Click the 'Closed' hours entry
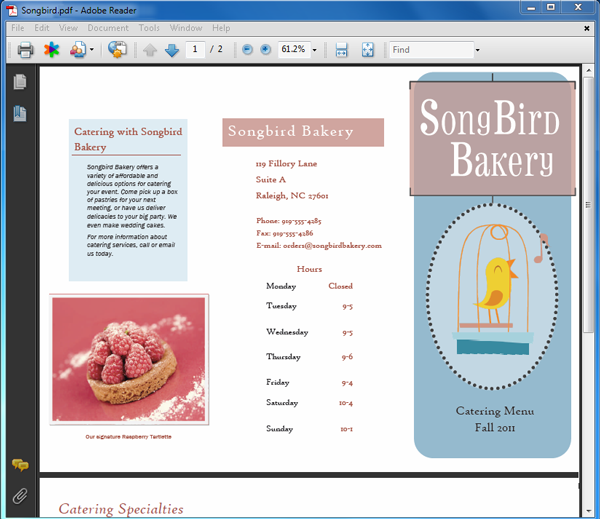The image size is (600, 519). (x=341, y=286)
